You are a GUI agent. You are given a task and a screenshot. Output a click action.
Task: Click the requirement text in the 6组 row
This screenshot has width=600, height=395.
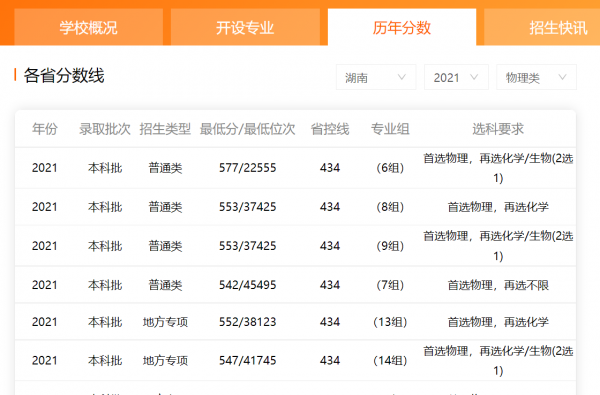[498, 168]
